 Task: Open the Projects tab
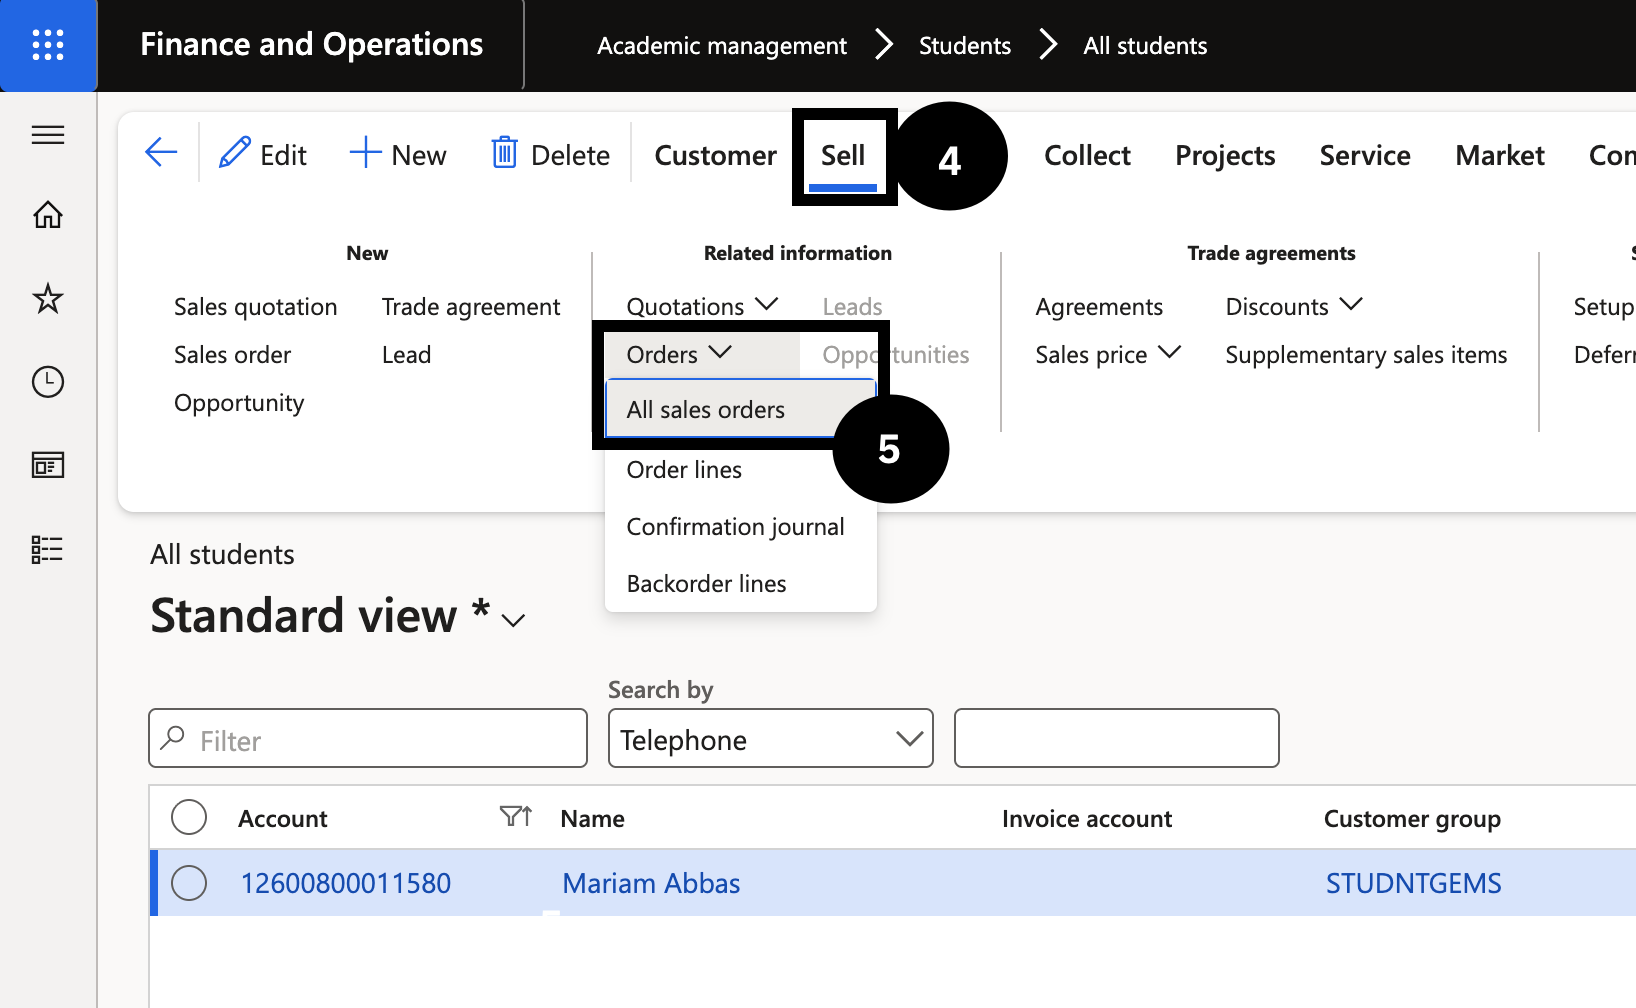click(1225, 155)
